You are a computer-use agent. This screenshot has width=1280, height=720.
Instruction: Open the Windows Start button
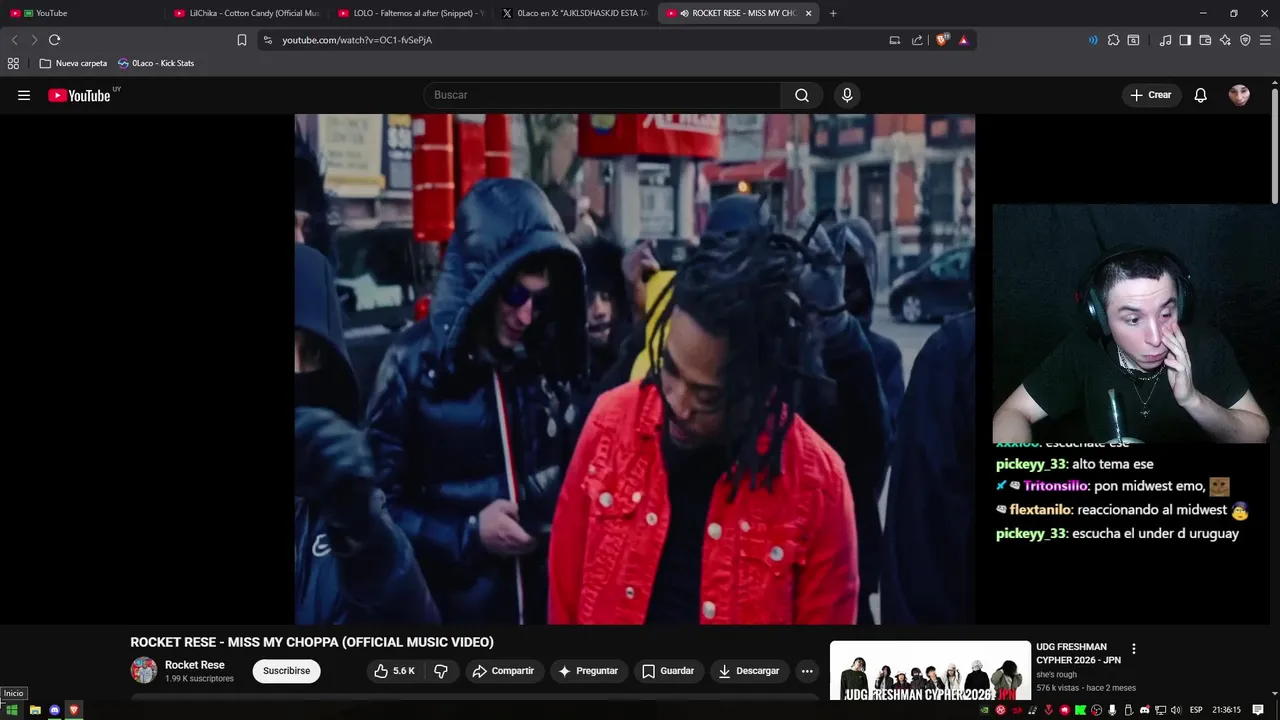coord(12,710)
